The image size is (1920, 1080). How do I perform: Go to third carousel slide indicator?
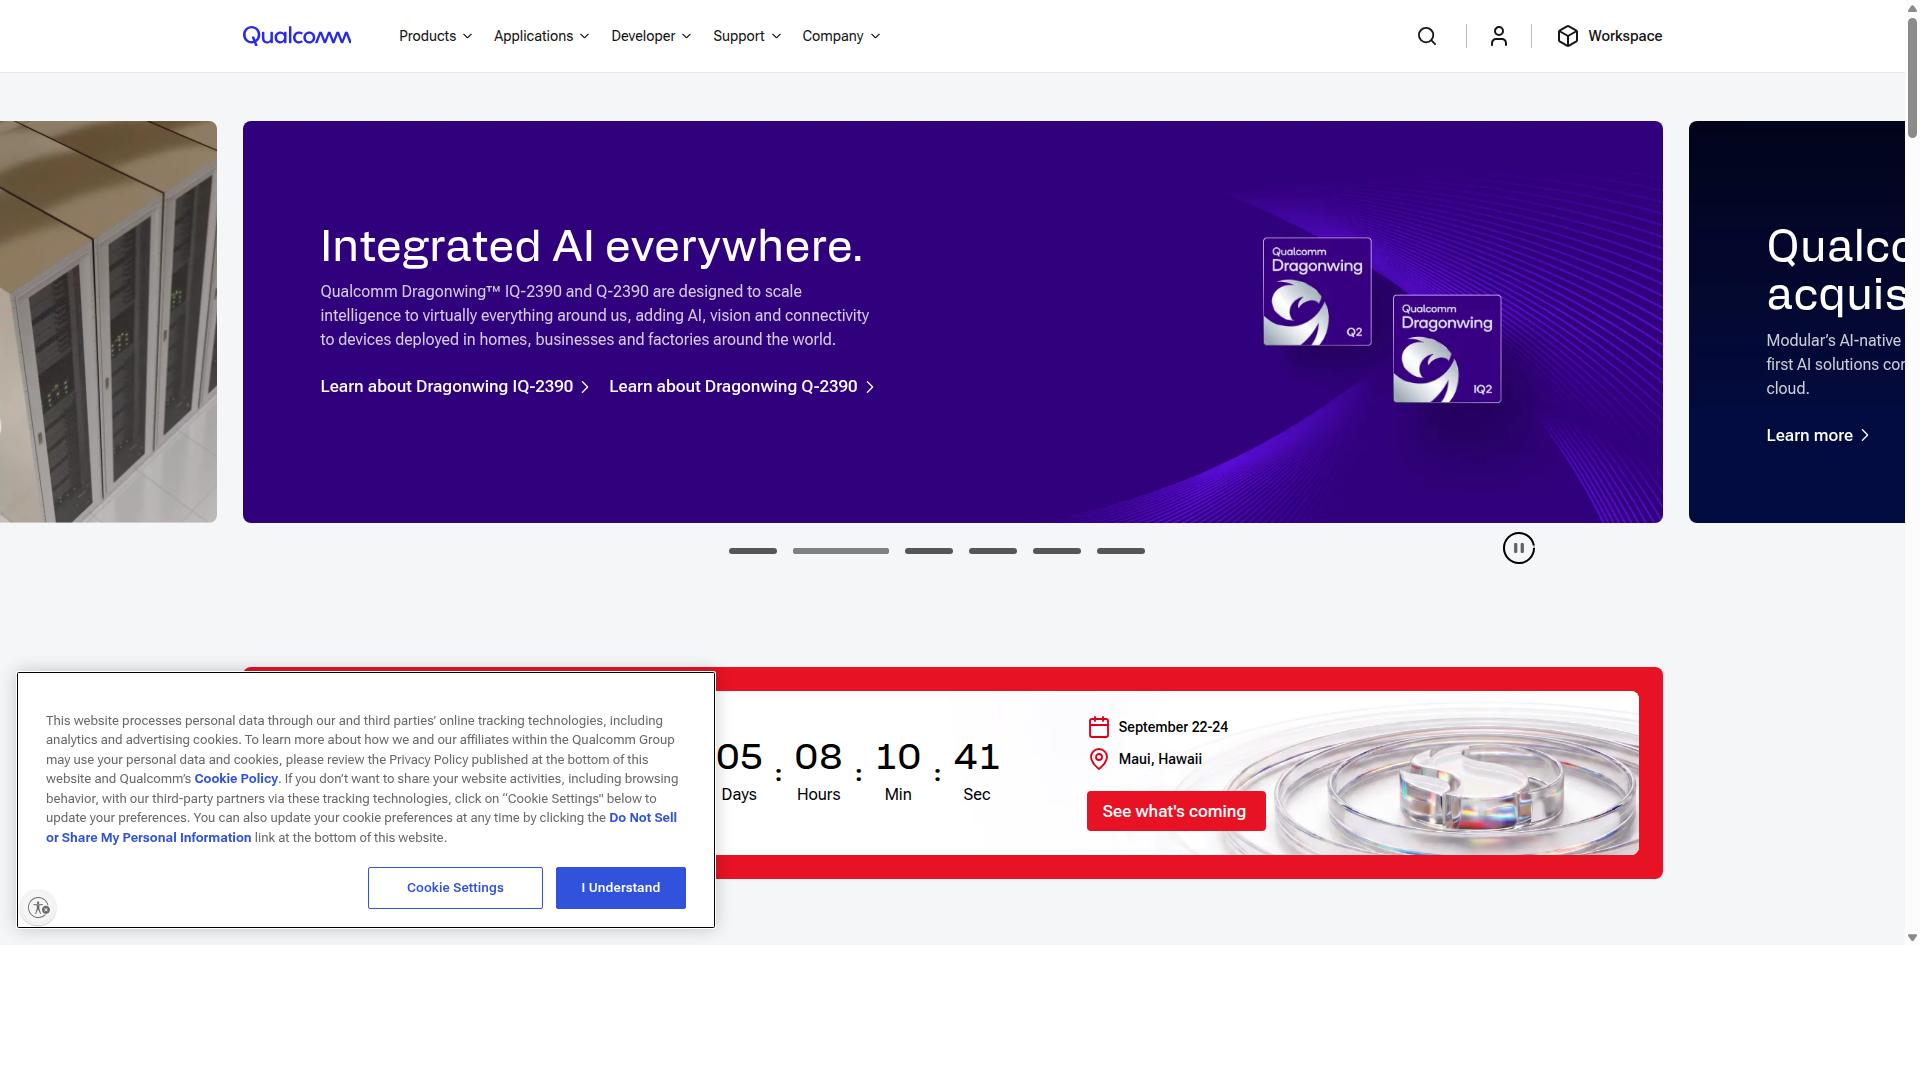click(929, 551)
